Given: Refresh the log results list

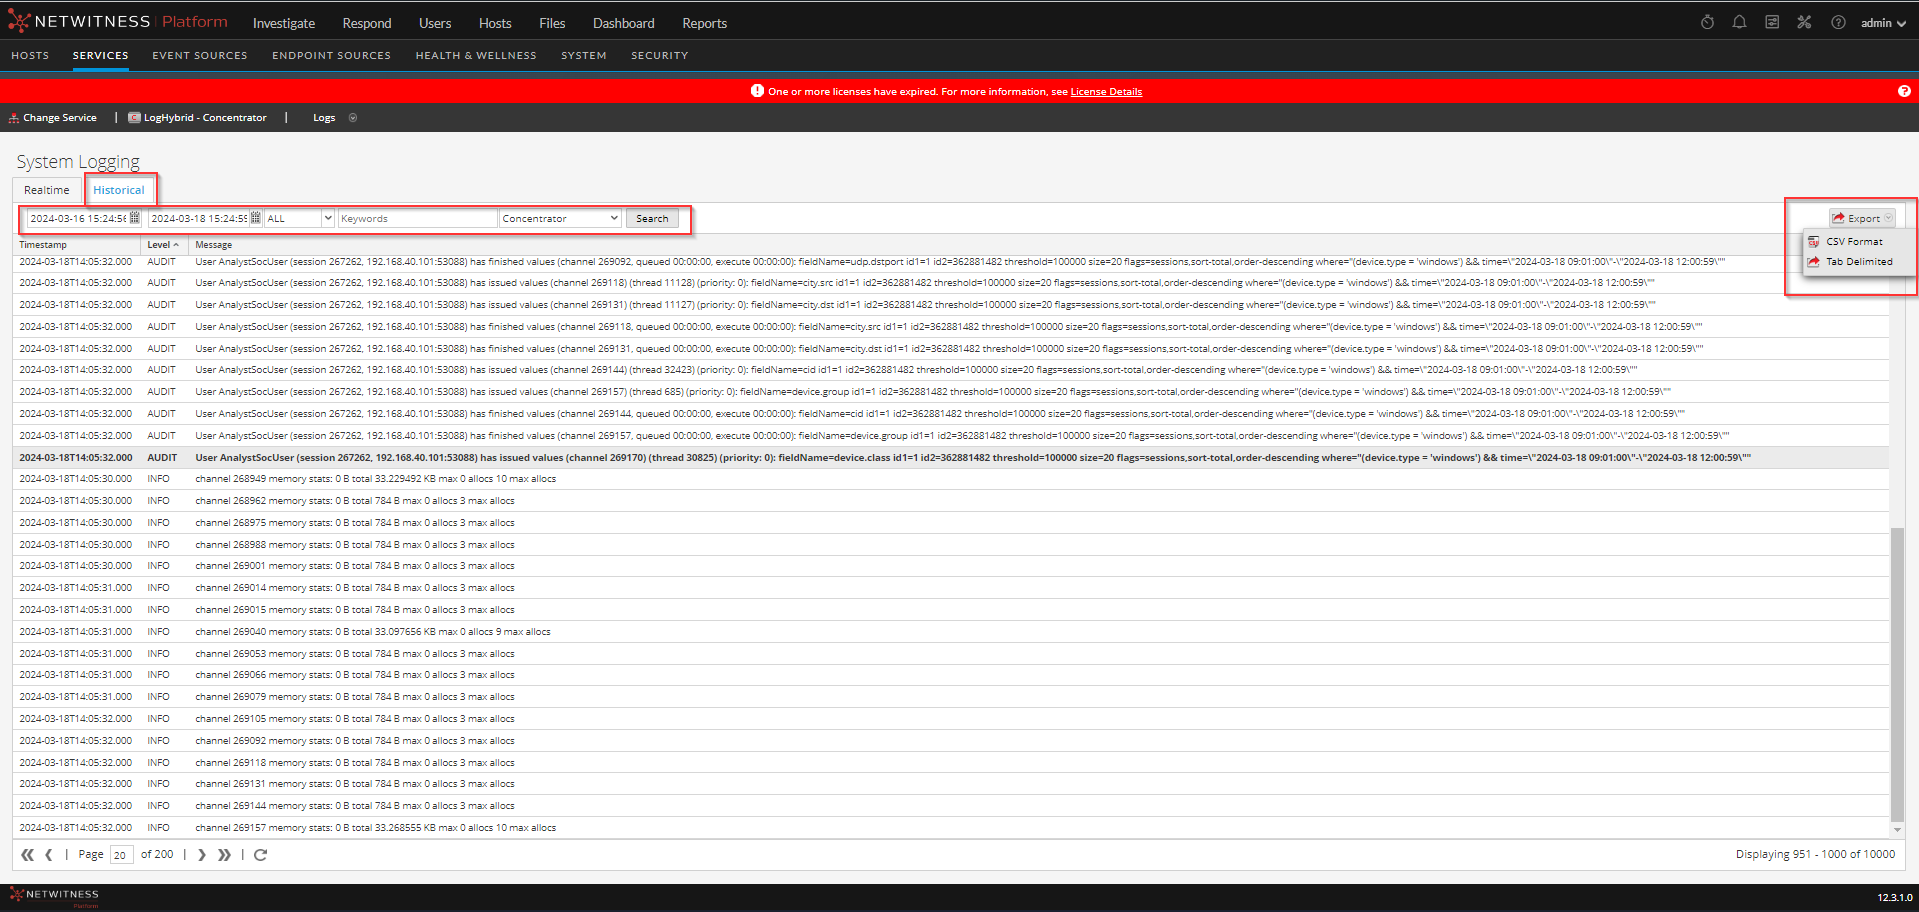Looking at the screenshot, I should point(261,855).
